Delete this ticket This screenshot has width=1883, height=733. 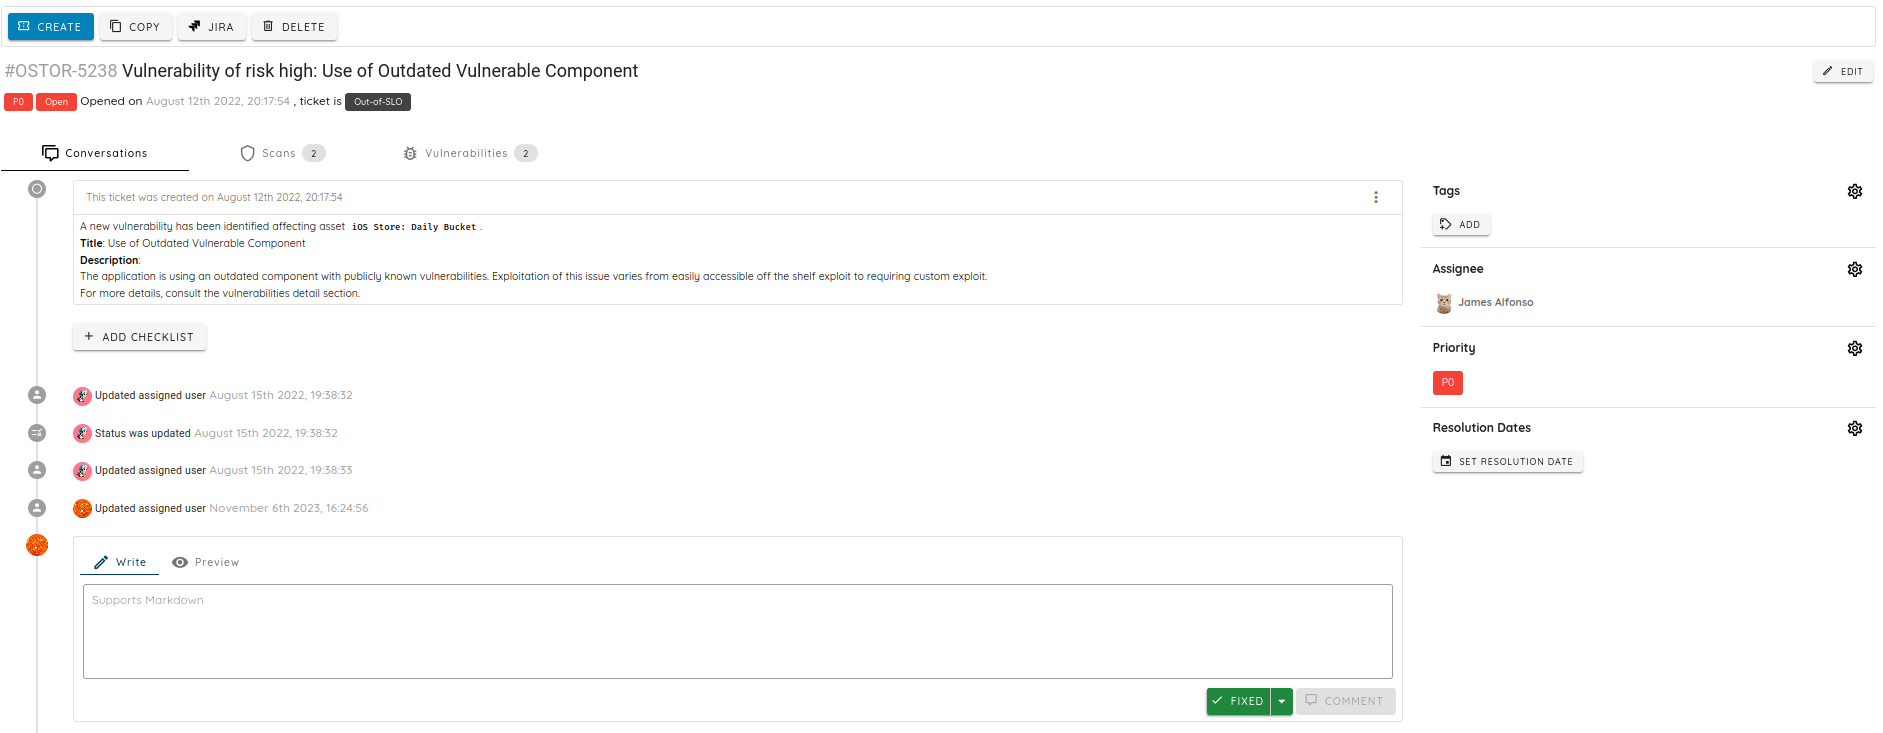click(x=294, y=27)
